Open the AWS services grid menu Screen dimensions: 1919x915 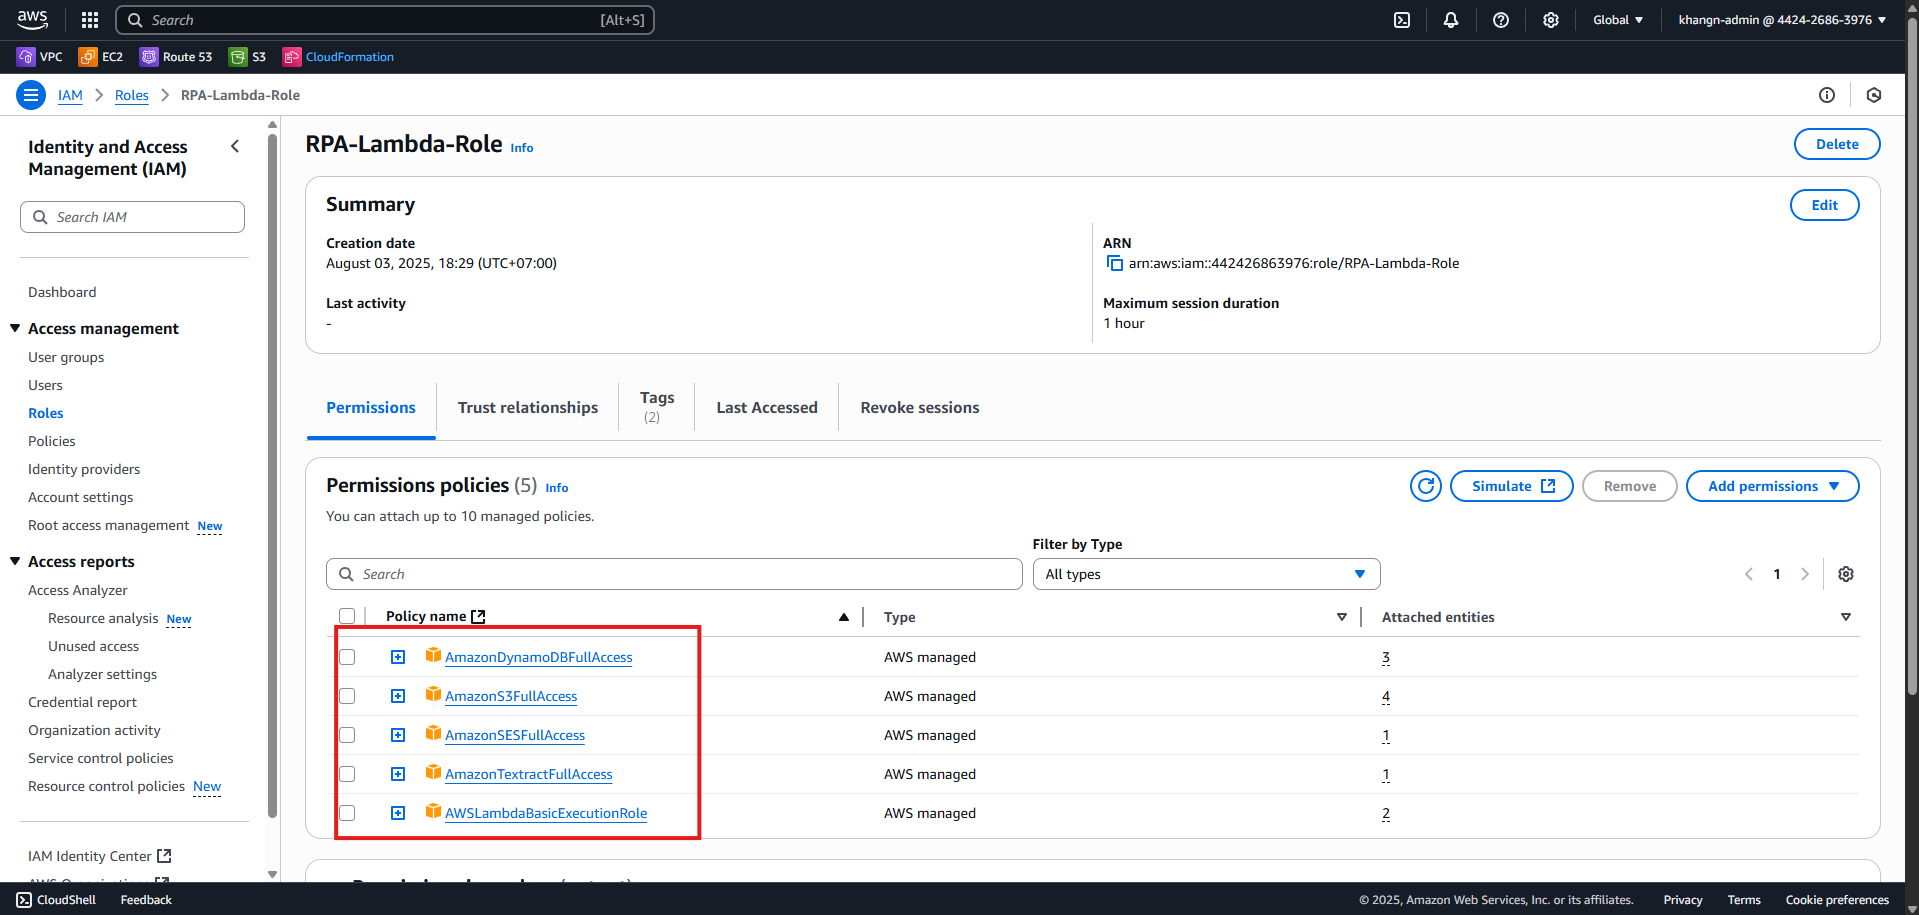[x=90, y=20]
